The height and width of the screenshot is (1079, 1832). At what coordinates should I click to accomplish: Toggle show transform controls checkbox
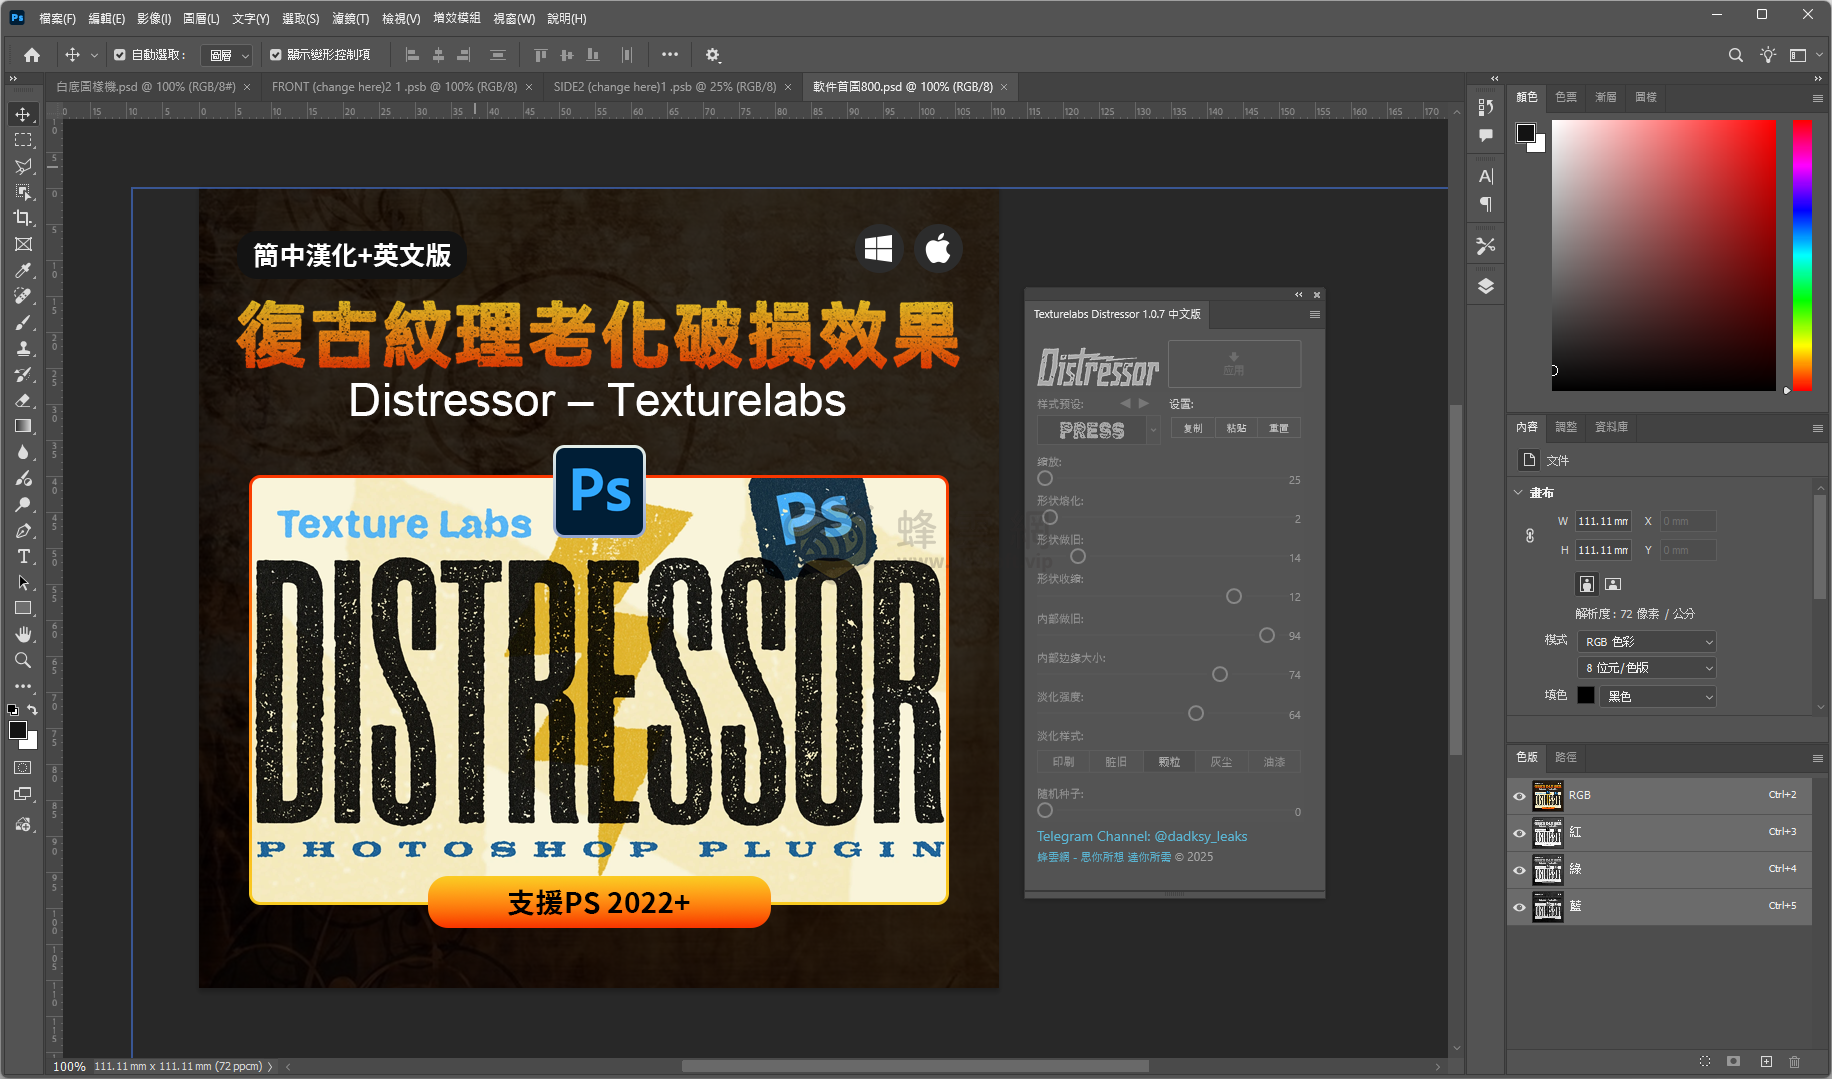(x=276, y=55)
